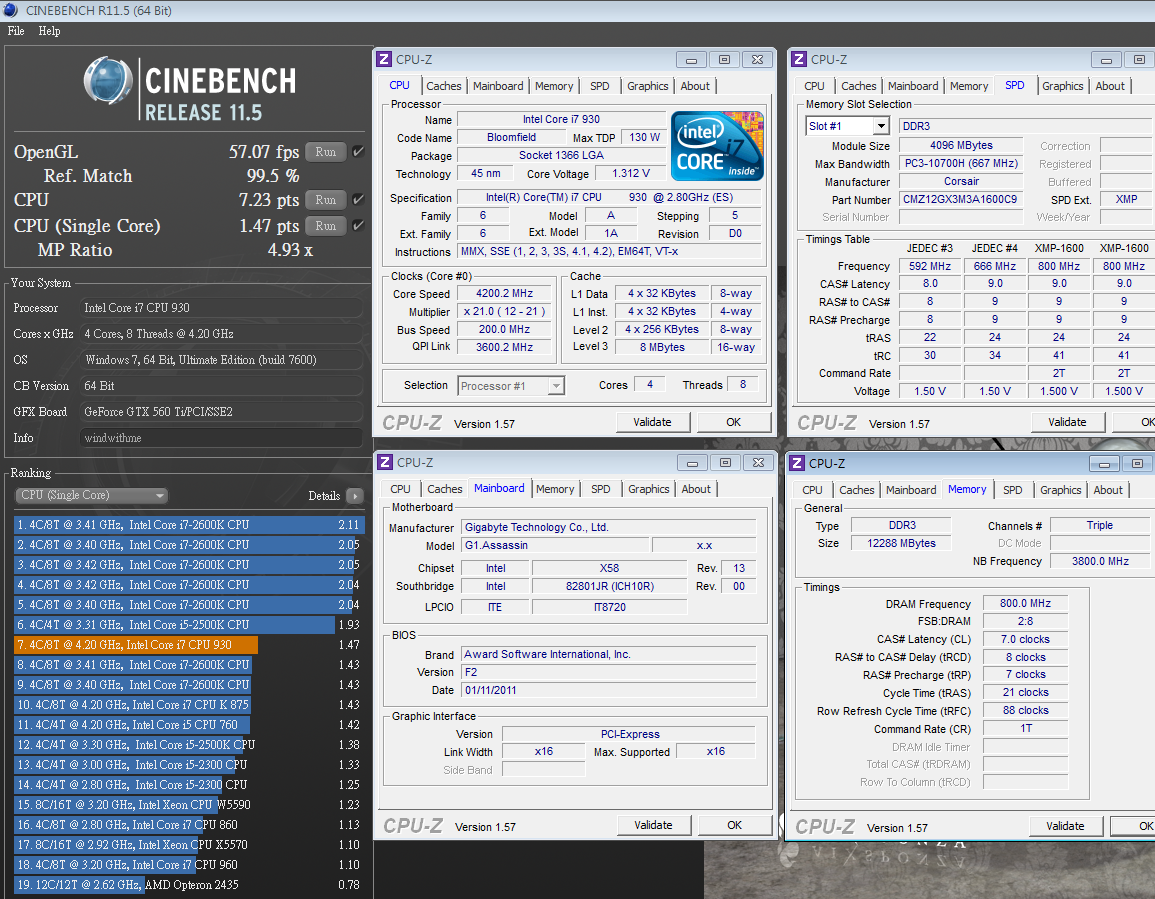
Task: Open the Help menu
Action: click(49, 31)
